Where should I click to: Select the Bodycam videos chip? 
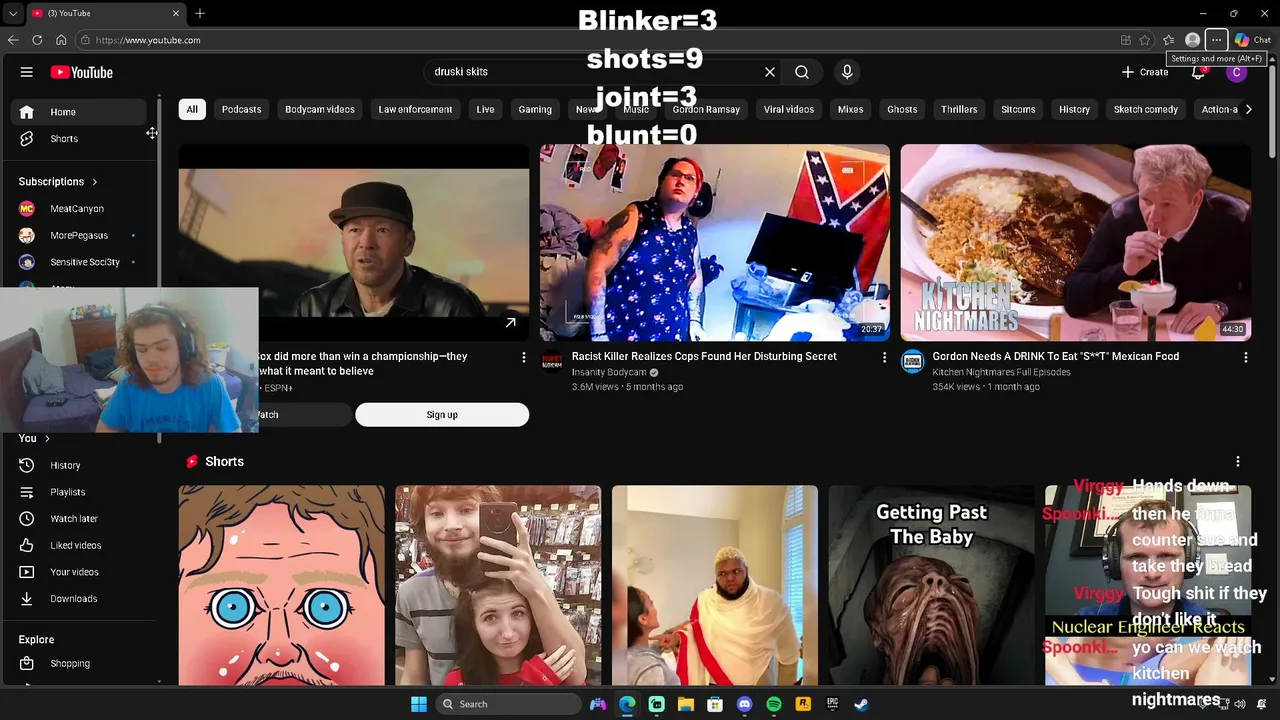click(320, 109)
